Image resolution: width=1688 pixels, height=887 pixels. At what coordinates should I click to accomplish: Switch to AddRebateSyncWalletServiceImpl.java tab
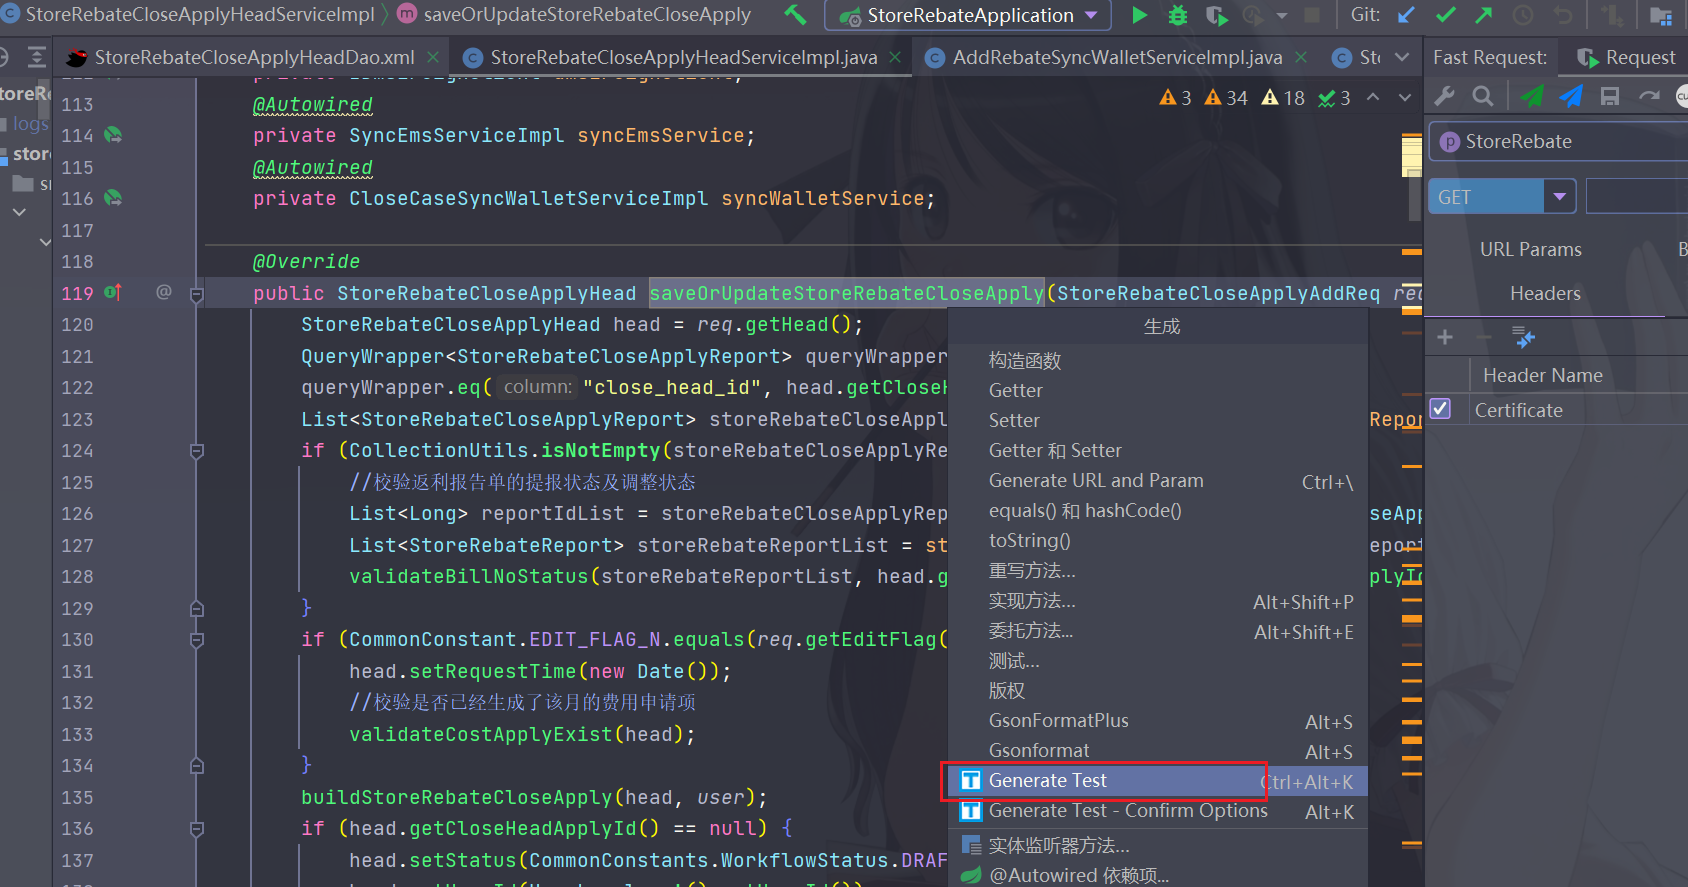[x=1116, y=57]
